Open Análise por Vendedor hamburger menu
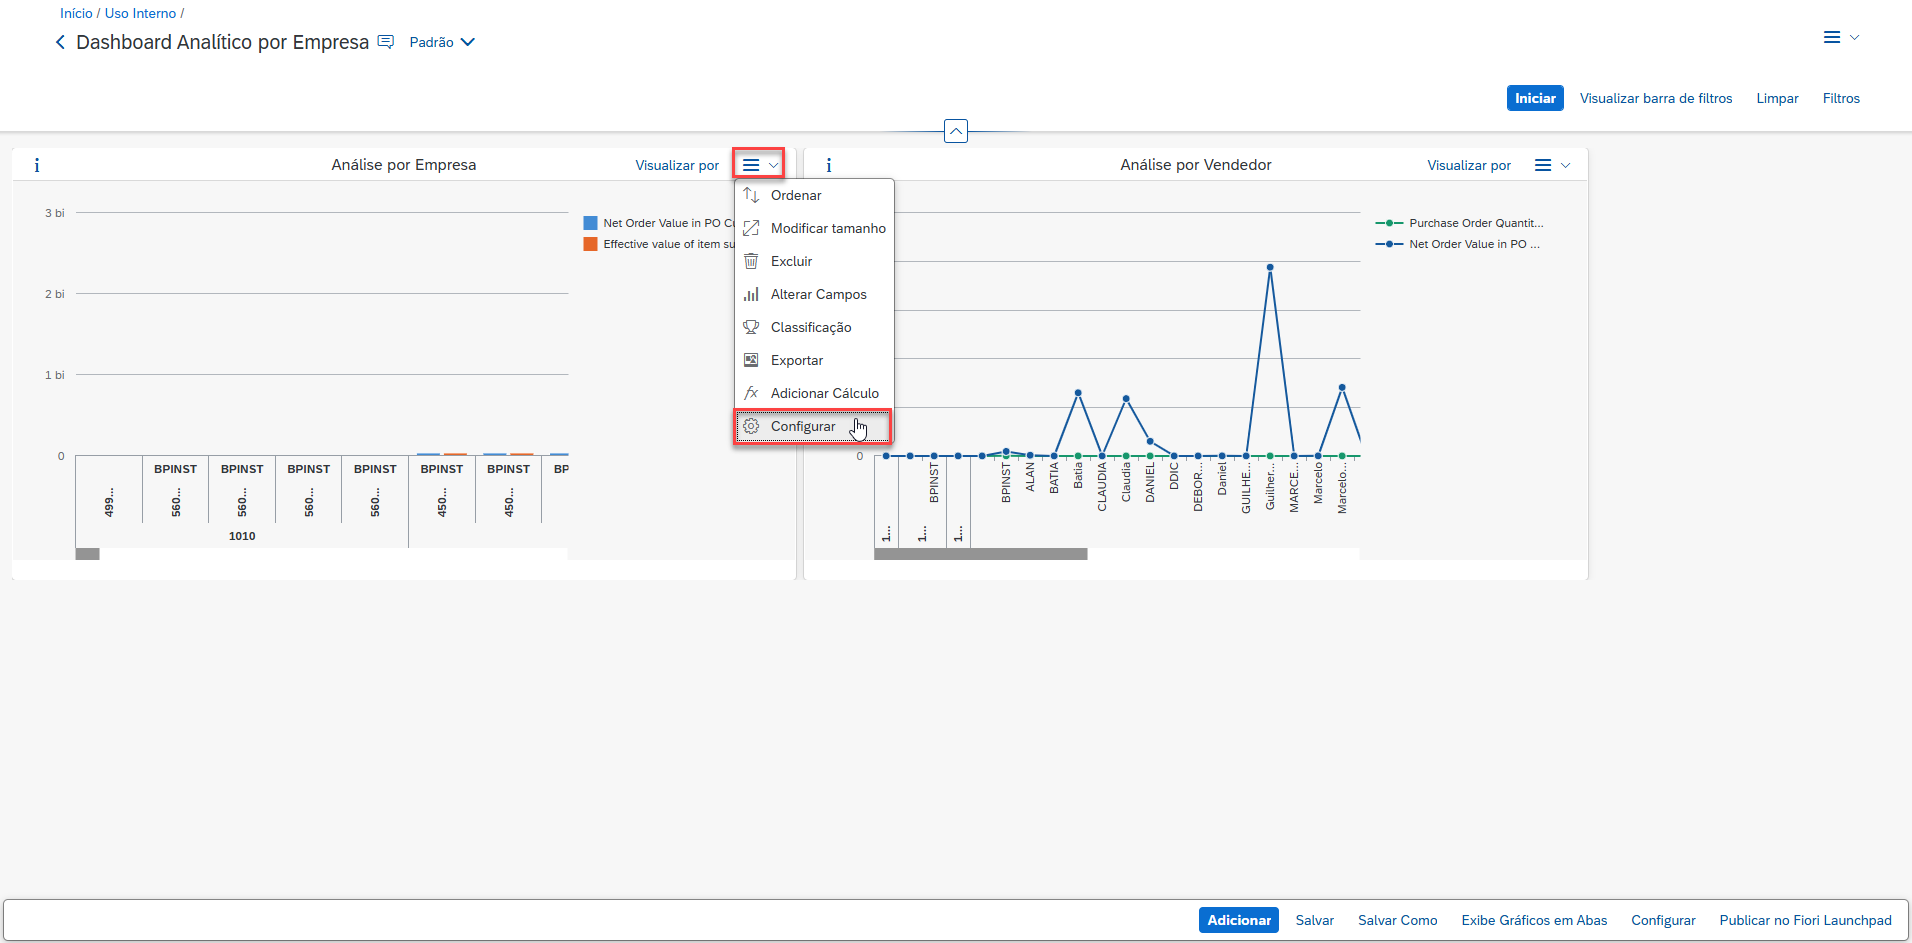 tap(1551, 165)
